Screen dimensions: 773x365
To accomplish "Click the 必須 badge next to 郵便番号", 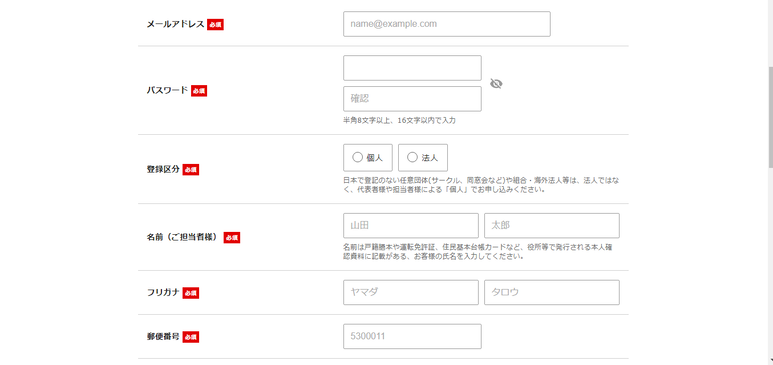I will (x=191, y=337).
